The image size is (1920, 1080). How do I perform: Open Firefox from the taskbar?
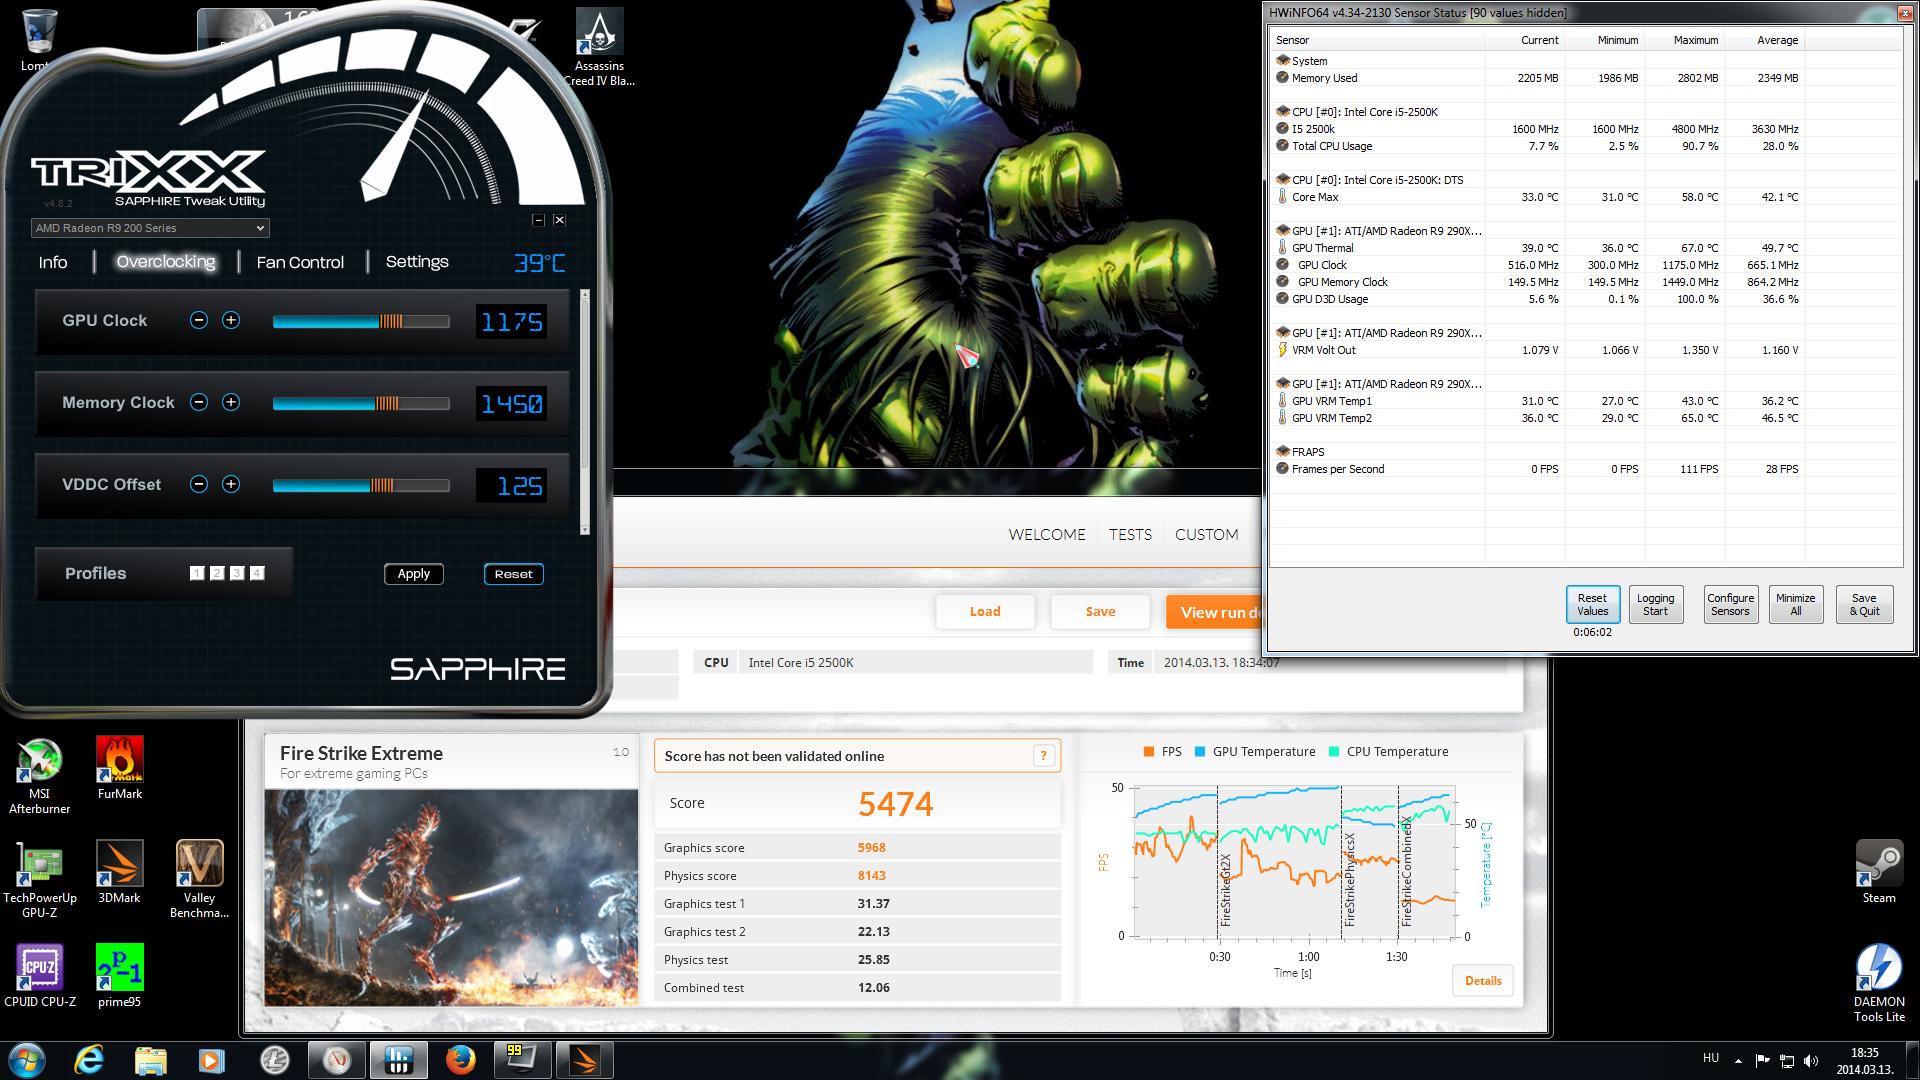460,1060
